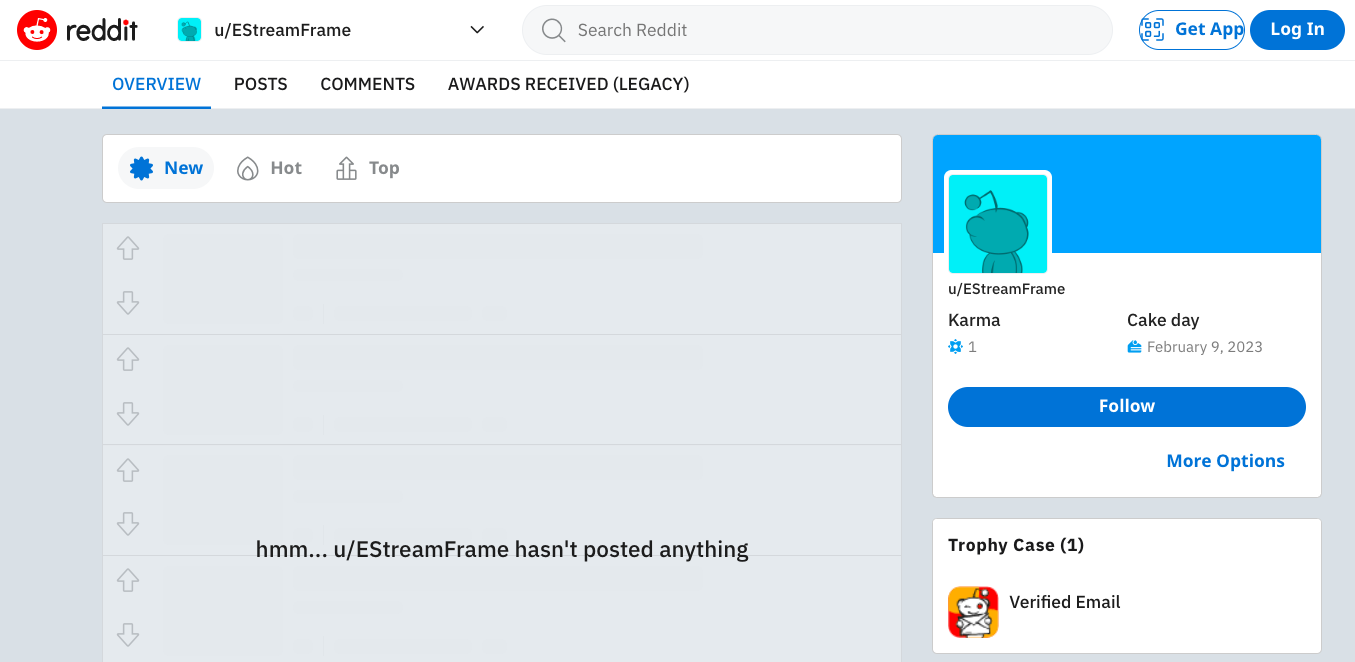Click the Verified Email trophy icon

pos(973,612)
